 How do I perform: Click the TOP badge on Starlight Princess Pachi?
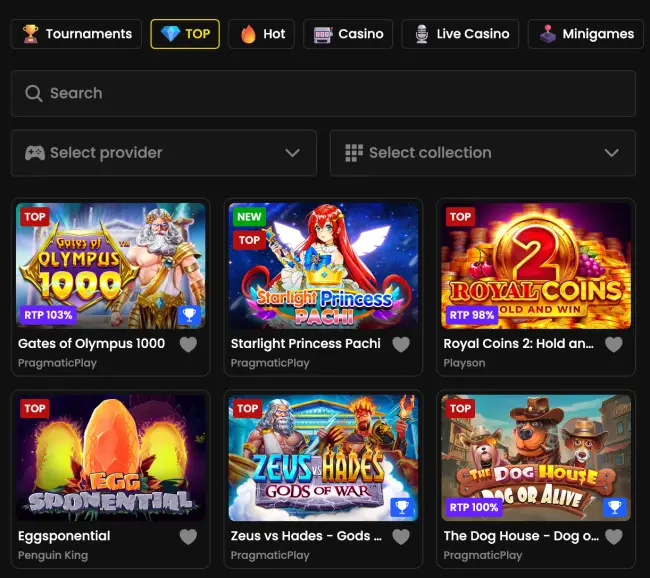pyautogui.click(x=249, y=240)
